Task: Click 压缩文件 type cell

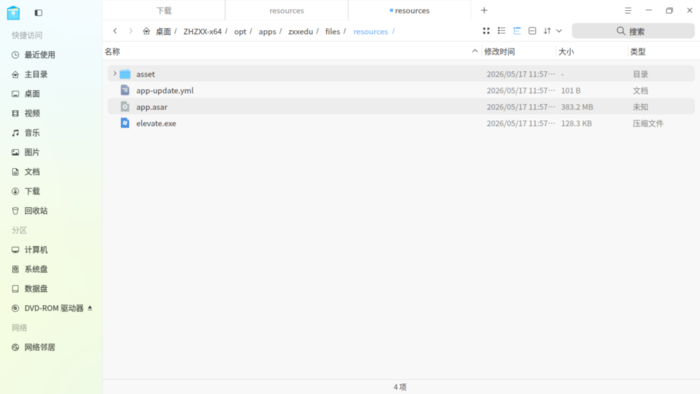Action: pyautogui.click(x=648, y=124)
